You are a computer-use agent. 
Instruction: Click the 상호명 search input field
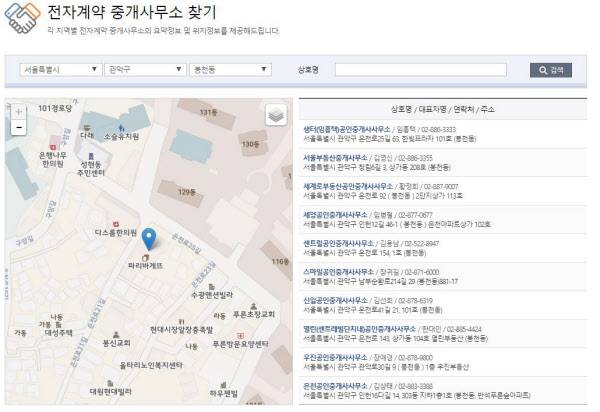coord(421,70)
